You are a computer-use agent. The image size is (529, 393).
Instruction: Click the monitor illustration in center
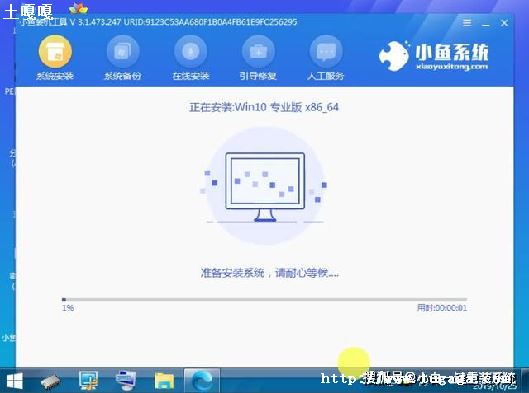[265, 187]
